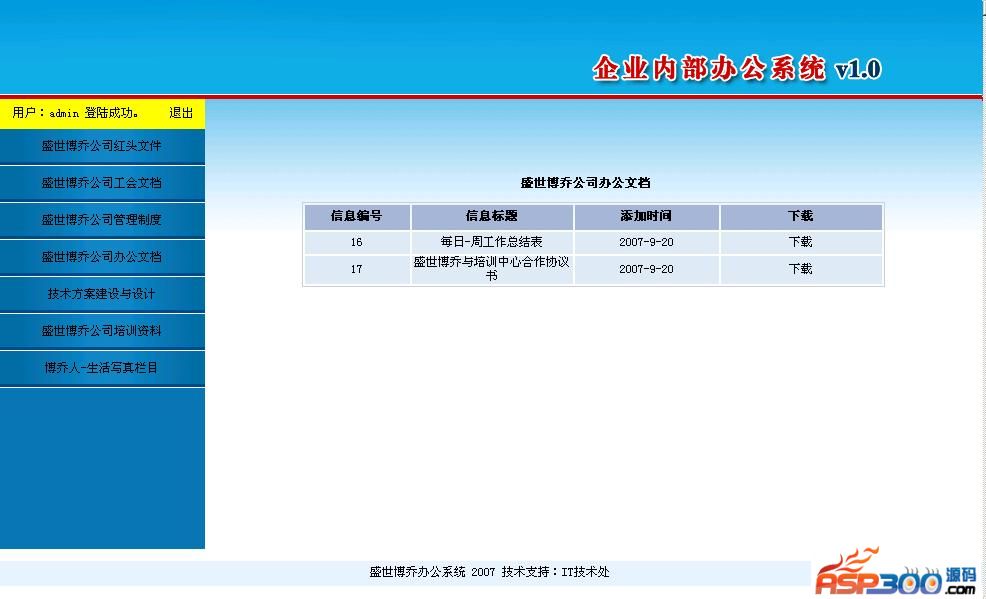Click date 2007-9-20 in row 16
Screen dimensions: 986x599
[x=646, y=242]
